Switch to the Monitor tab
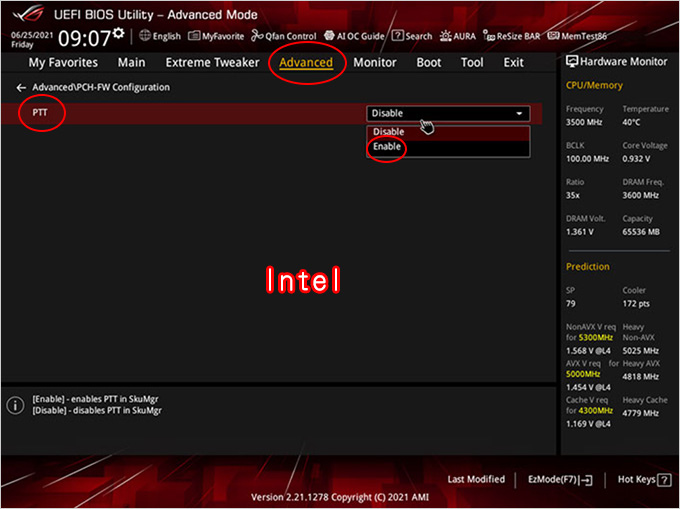Screen dimensions: 680x509 point(375,62)
